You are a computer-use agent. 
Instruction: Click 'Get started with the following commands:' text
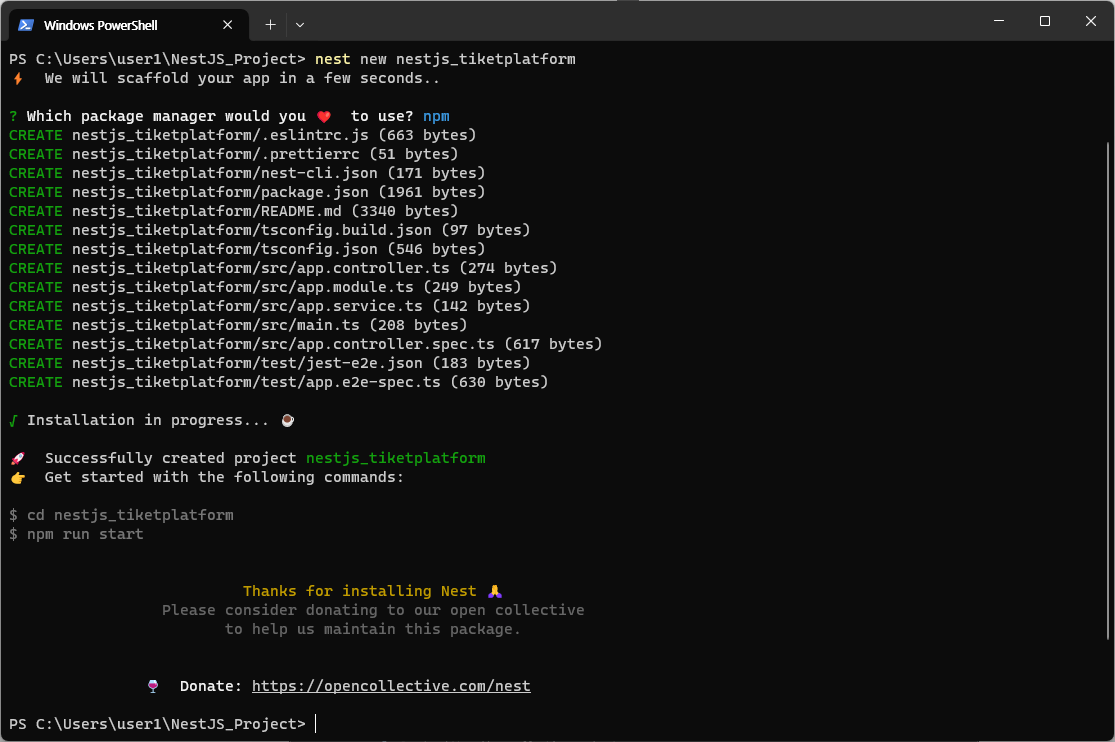coord(224,477)
